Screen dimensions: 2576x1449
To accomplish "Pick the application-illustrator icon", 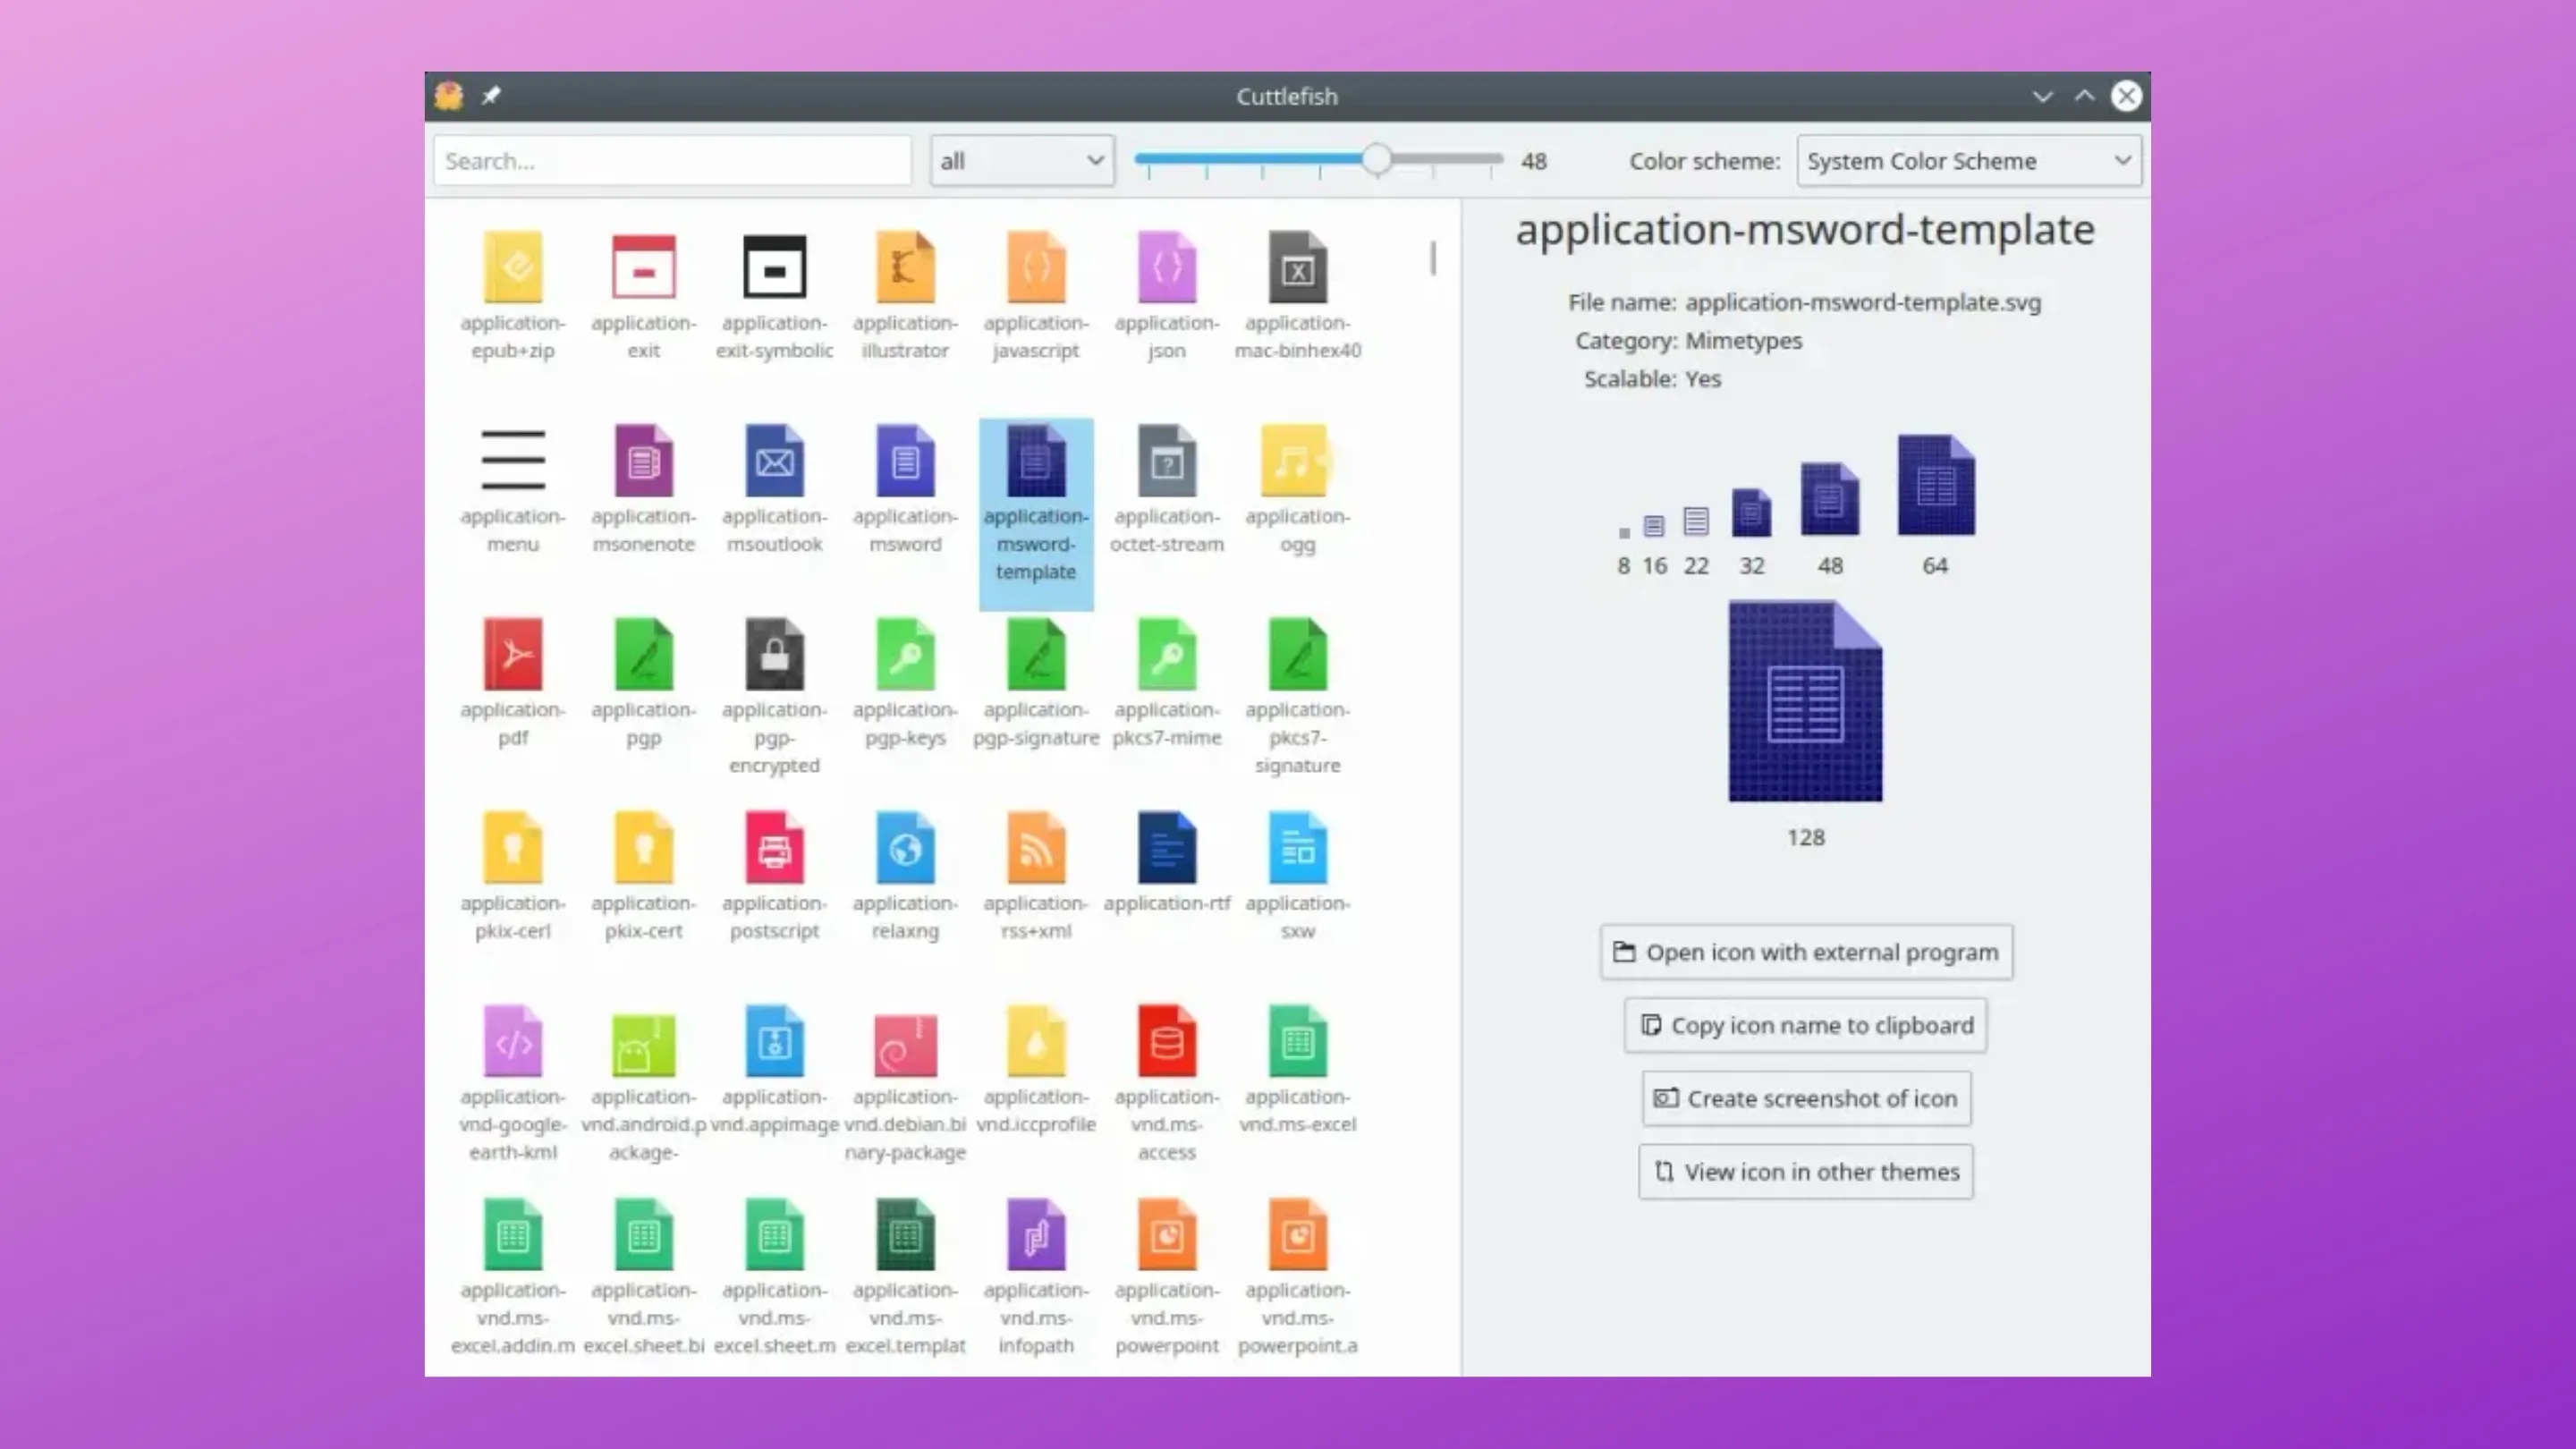I will point(905,267).
